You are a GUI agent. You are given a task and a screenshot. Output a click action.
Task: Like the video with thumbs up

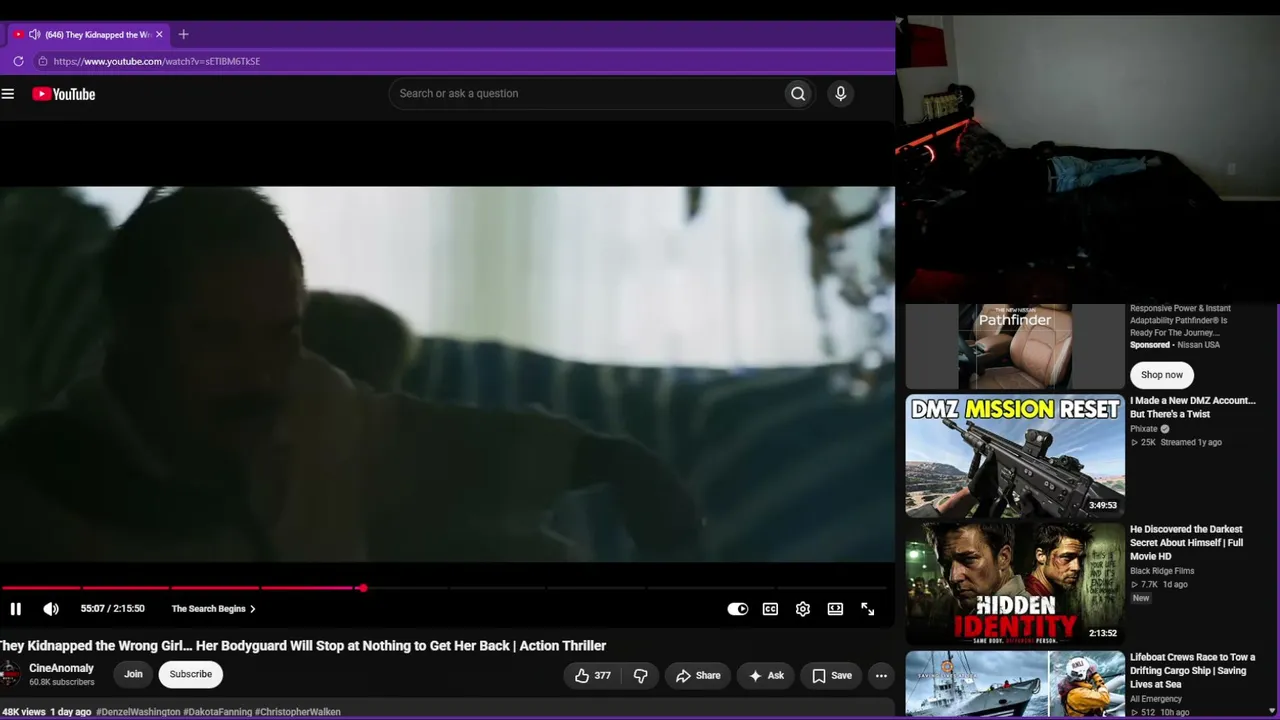593,676
